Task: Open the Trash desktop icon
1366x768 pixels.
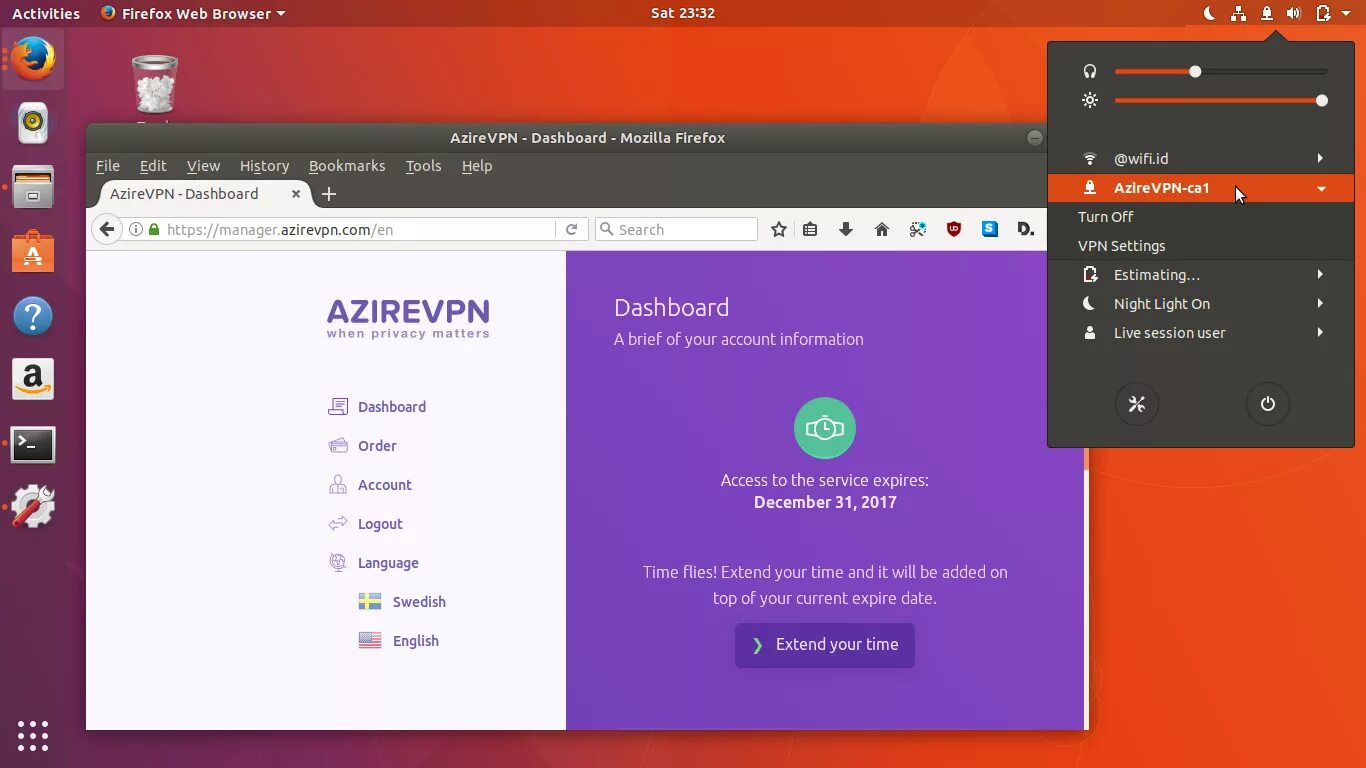Action: 155,84
